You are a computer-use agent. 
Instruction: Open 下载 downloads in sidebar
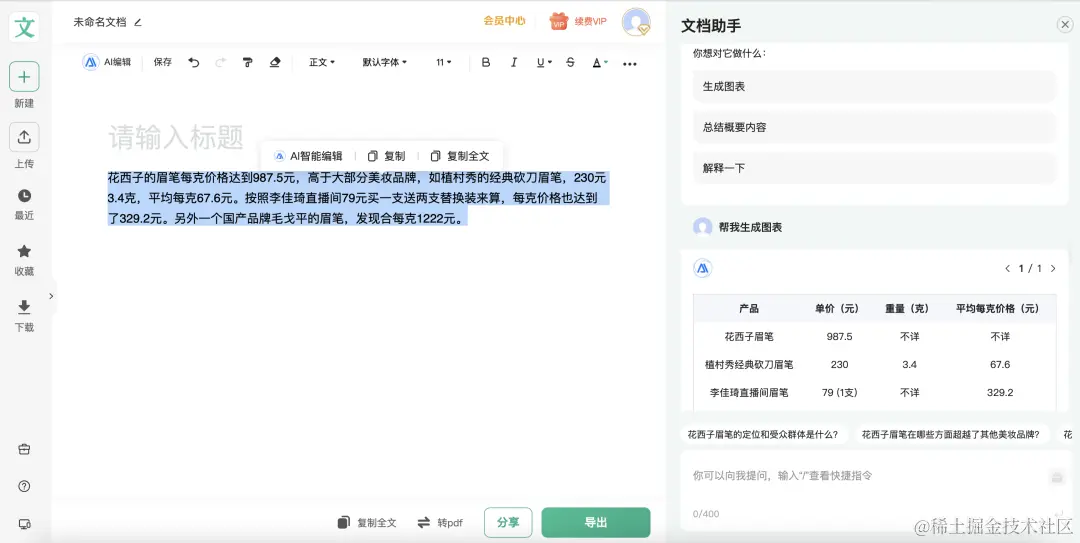[24, 316]
